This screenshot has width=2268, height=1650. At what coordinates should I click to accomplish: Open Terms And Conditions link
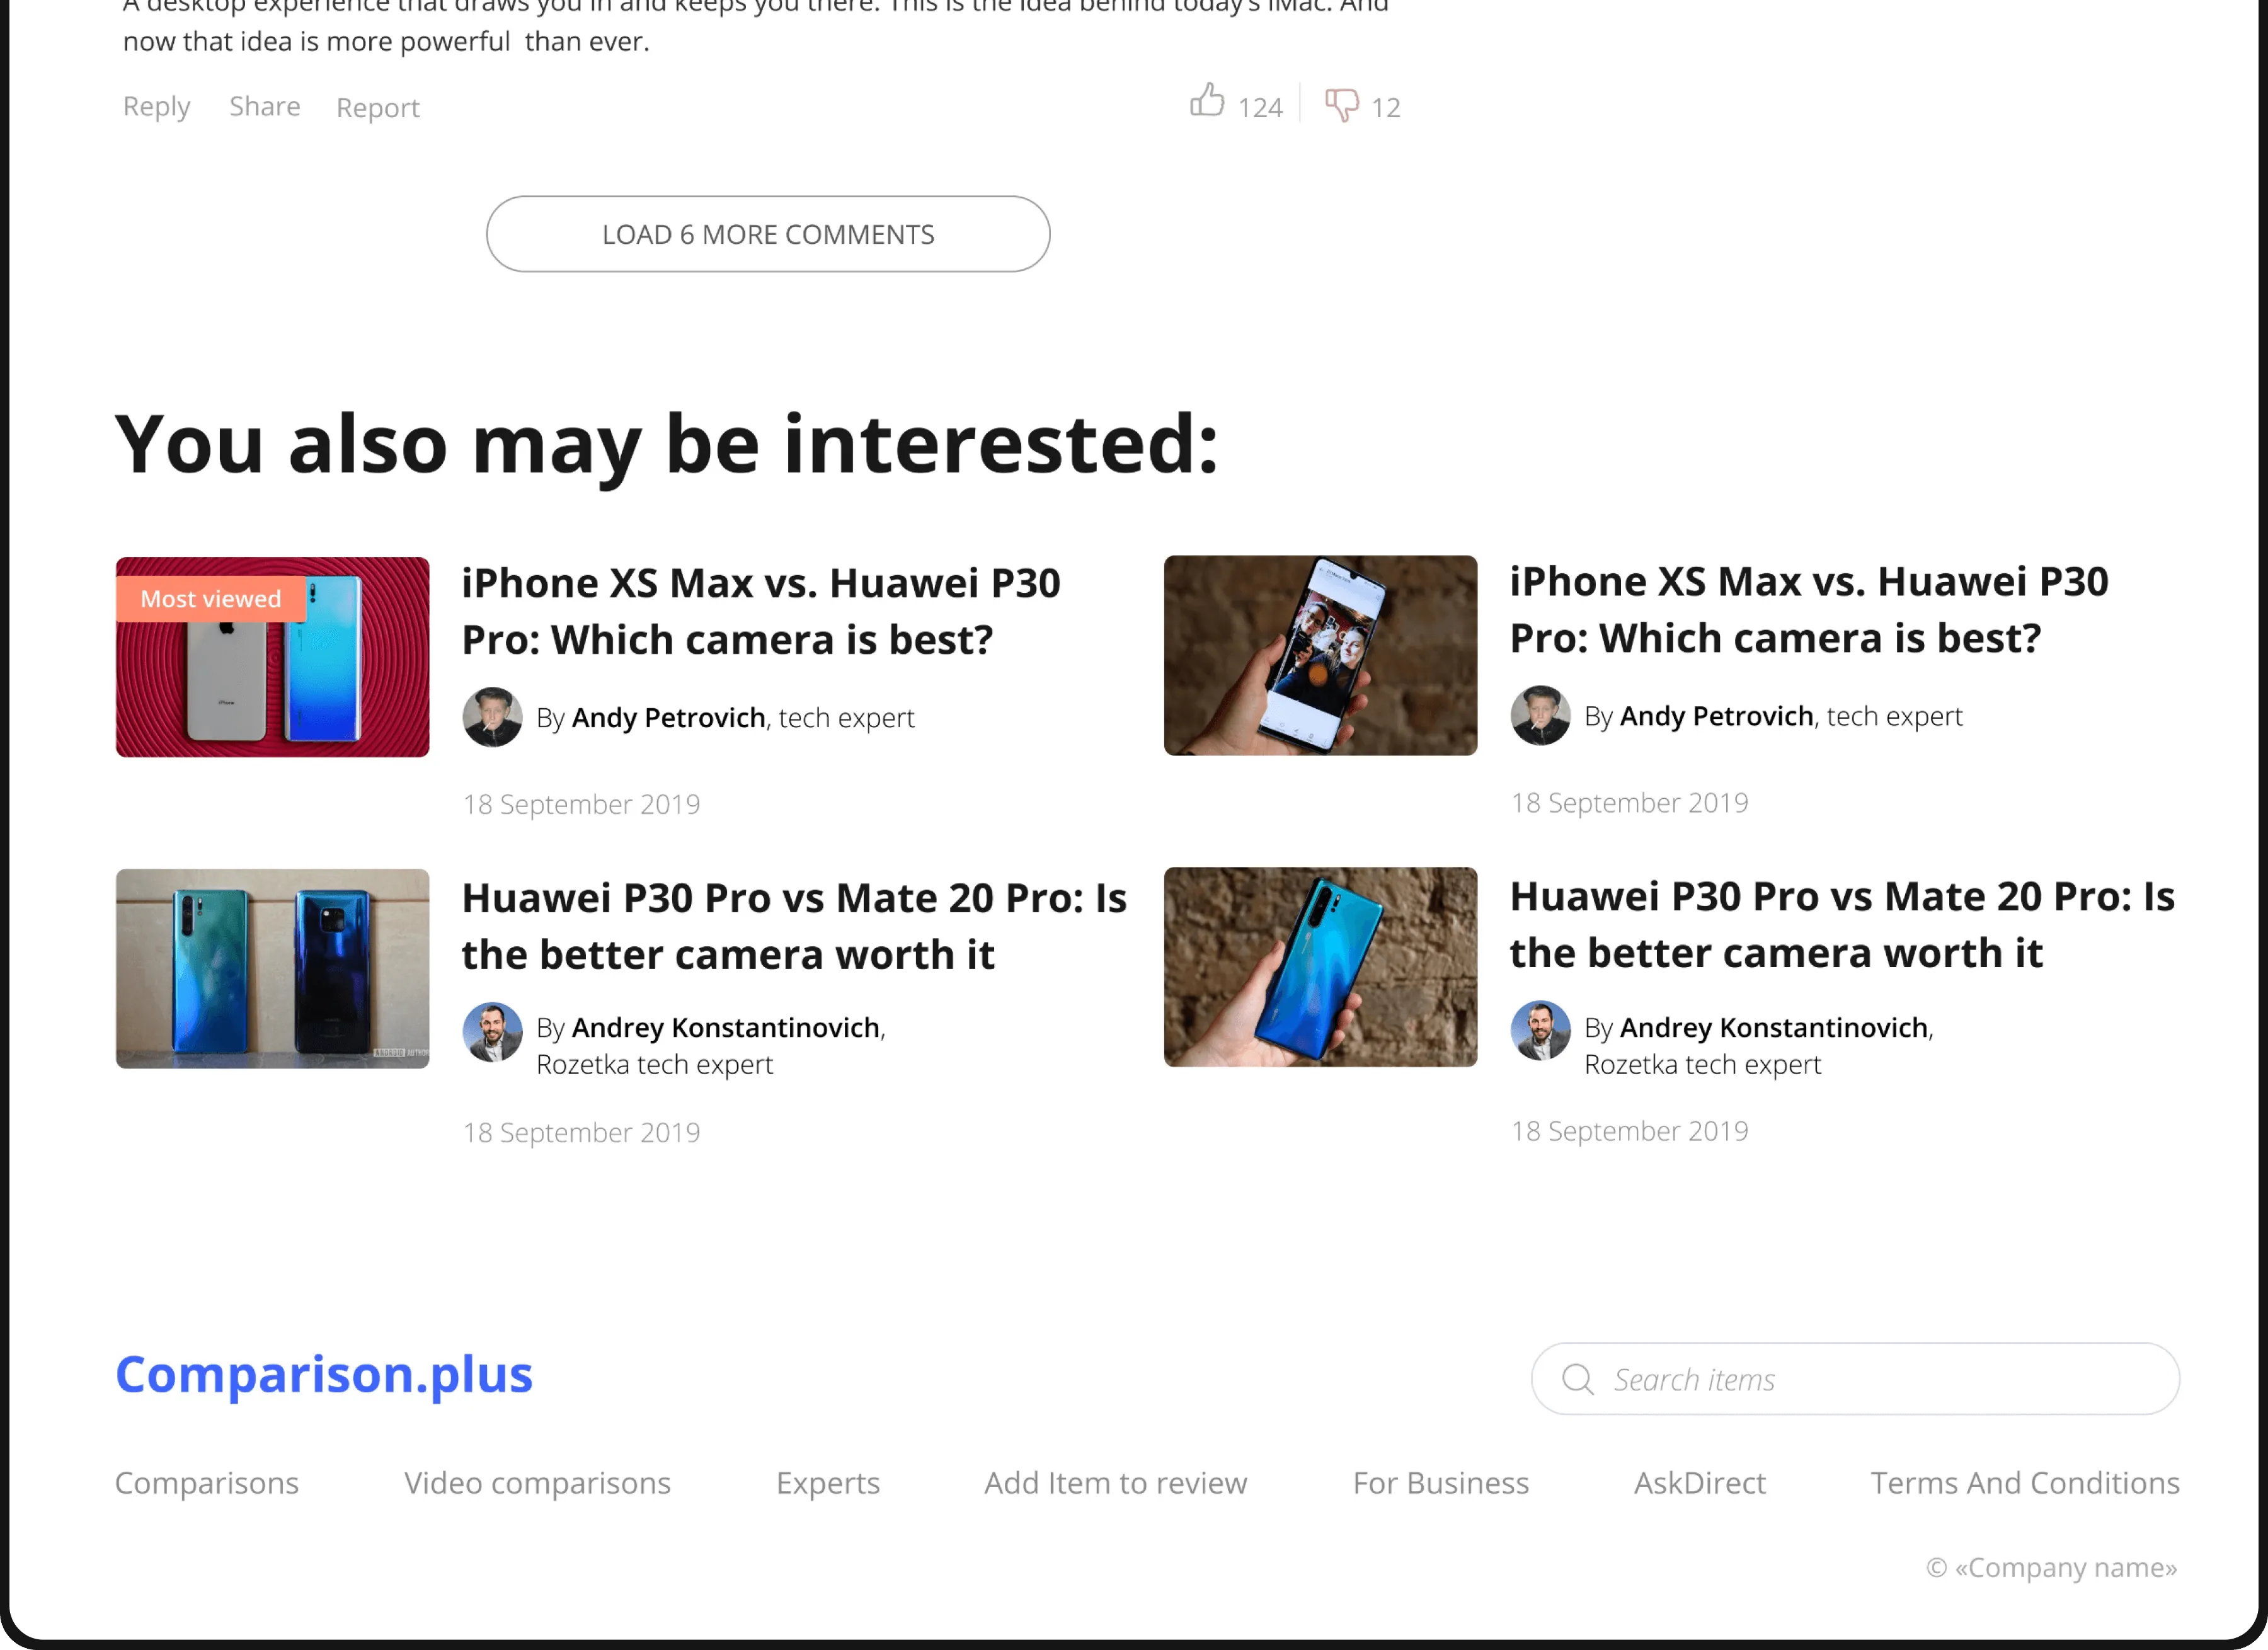pos(2025,1482)
